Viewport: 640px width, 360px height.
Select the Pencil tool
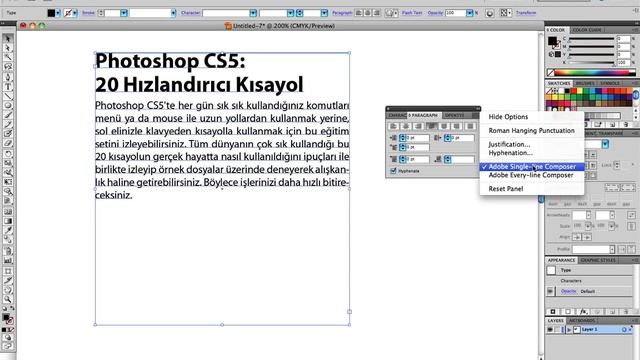pos(8,125)
